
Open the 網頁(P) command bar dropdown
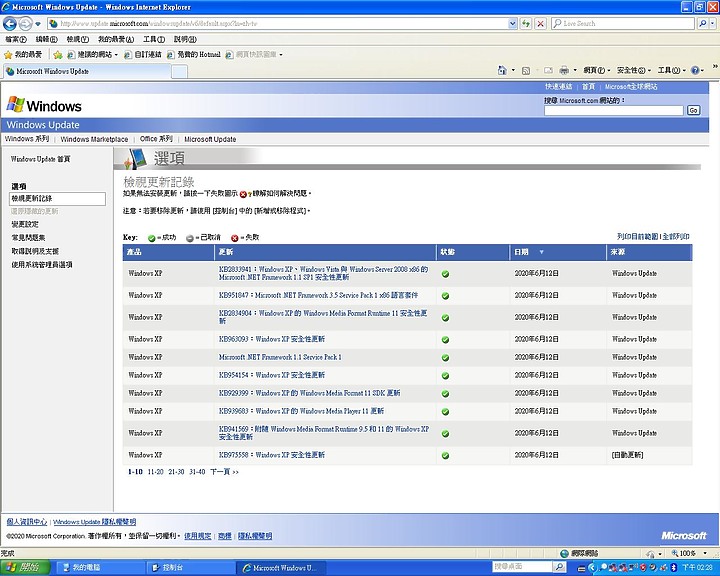(596, 70)
